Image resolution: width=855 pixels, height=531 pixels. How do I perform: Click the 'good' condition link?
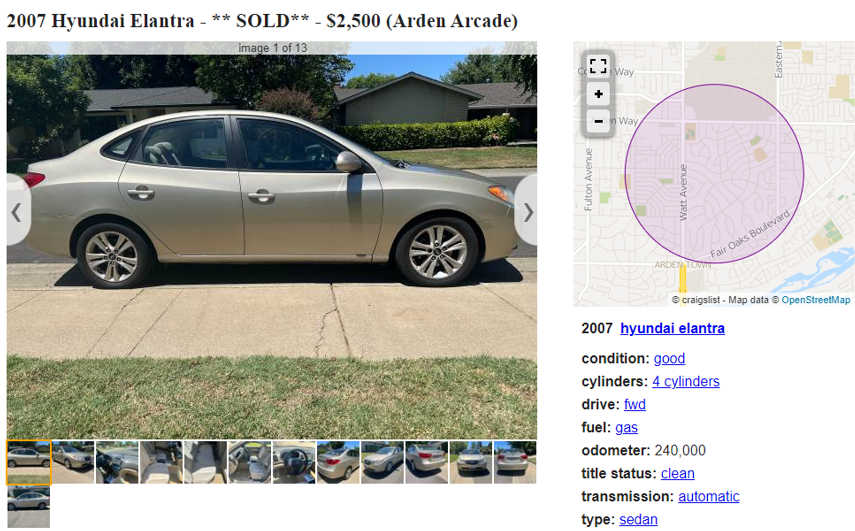click(669, 358)
